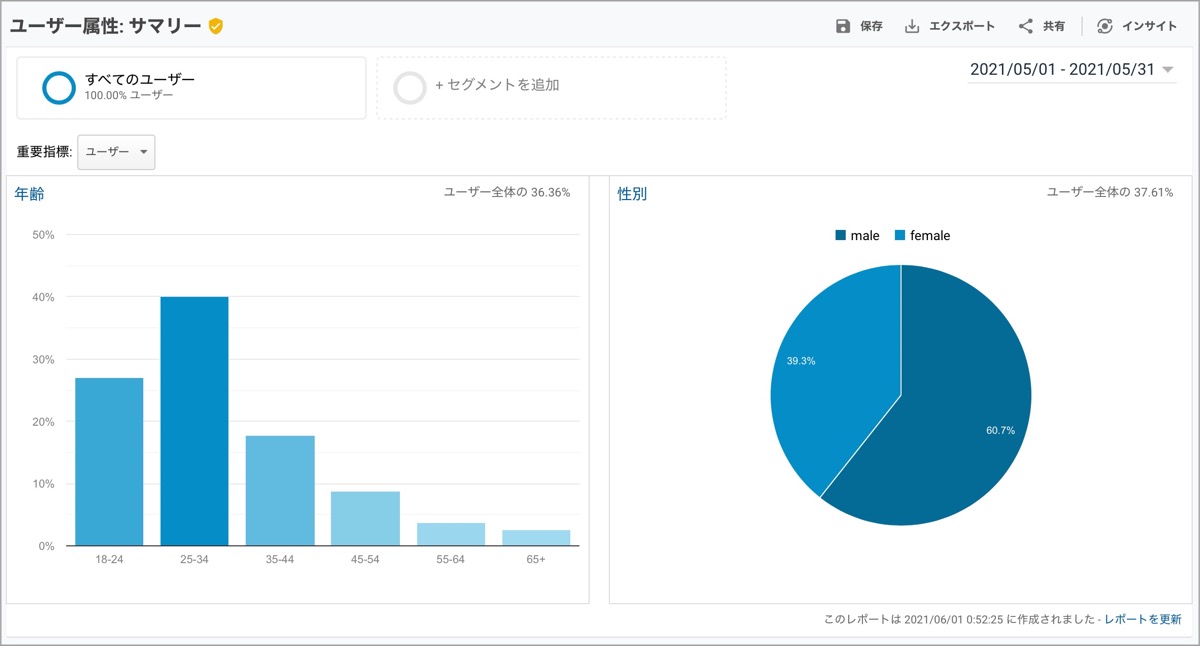Click the ユーザー属性: サマリー page title
Viewport: 1200px width, 646px height.
pyautogui.click(x=106, y=27)
